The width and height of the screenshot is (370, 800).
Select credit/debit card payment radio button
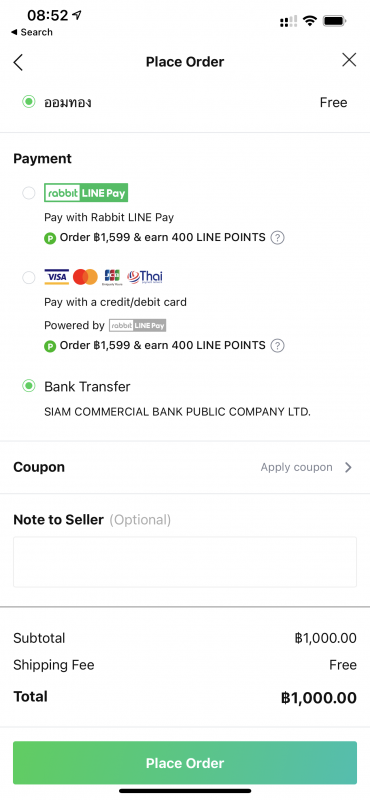coord(29,278)
